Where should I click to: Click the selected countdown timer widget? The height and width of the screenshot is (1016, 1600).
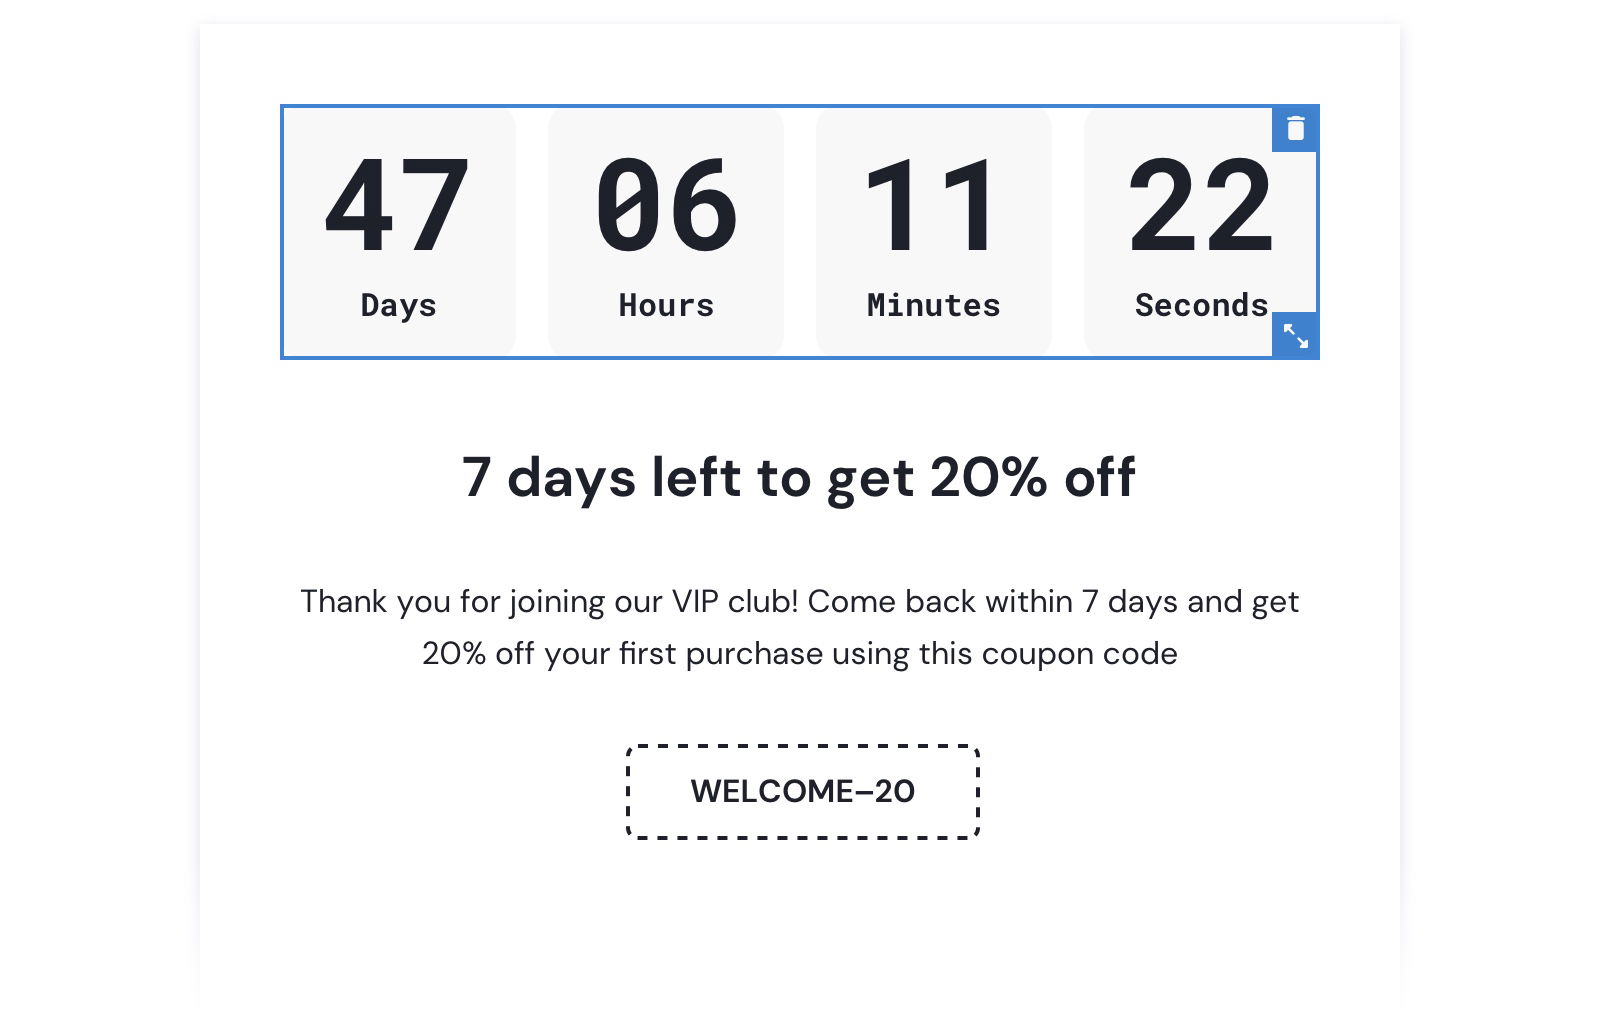(800, 230)
